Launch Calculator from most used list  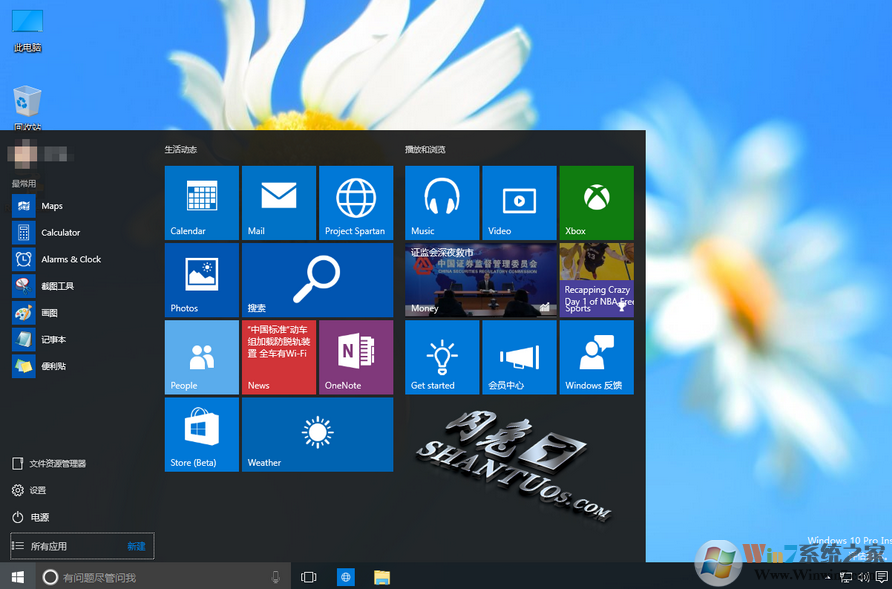point(60,233)
